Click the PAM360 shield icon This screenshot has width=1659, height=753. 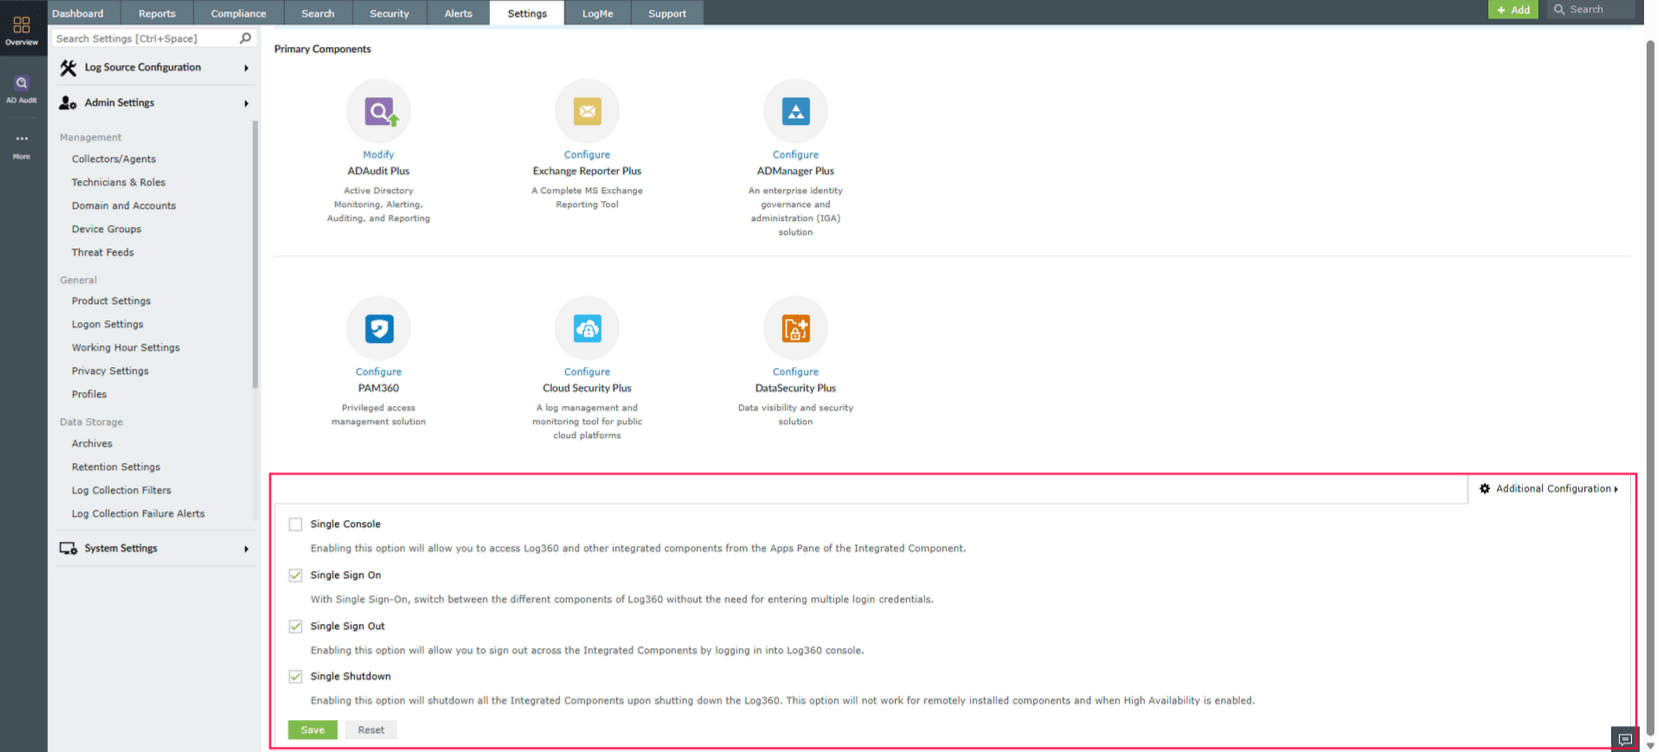click(379, 328)
